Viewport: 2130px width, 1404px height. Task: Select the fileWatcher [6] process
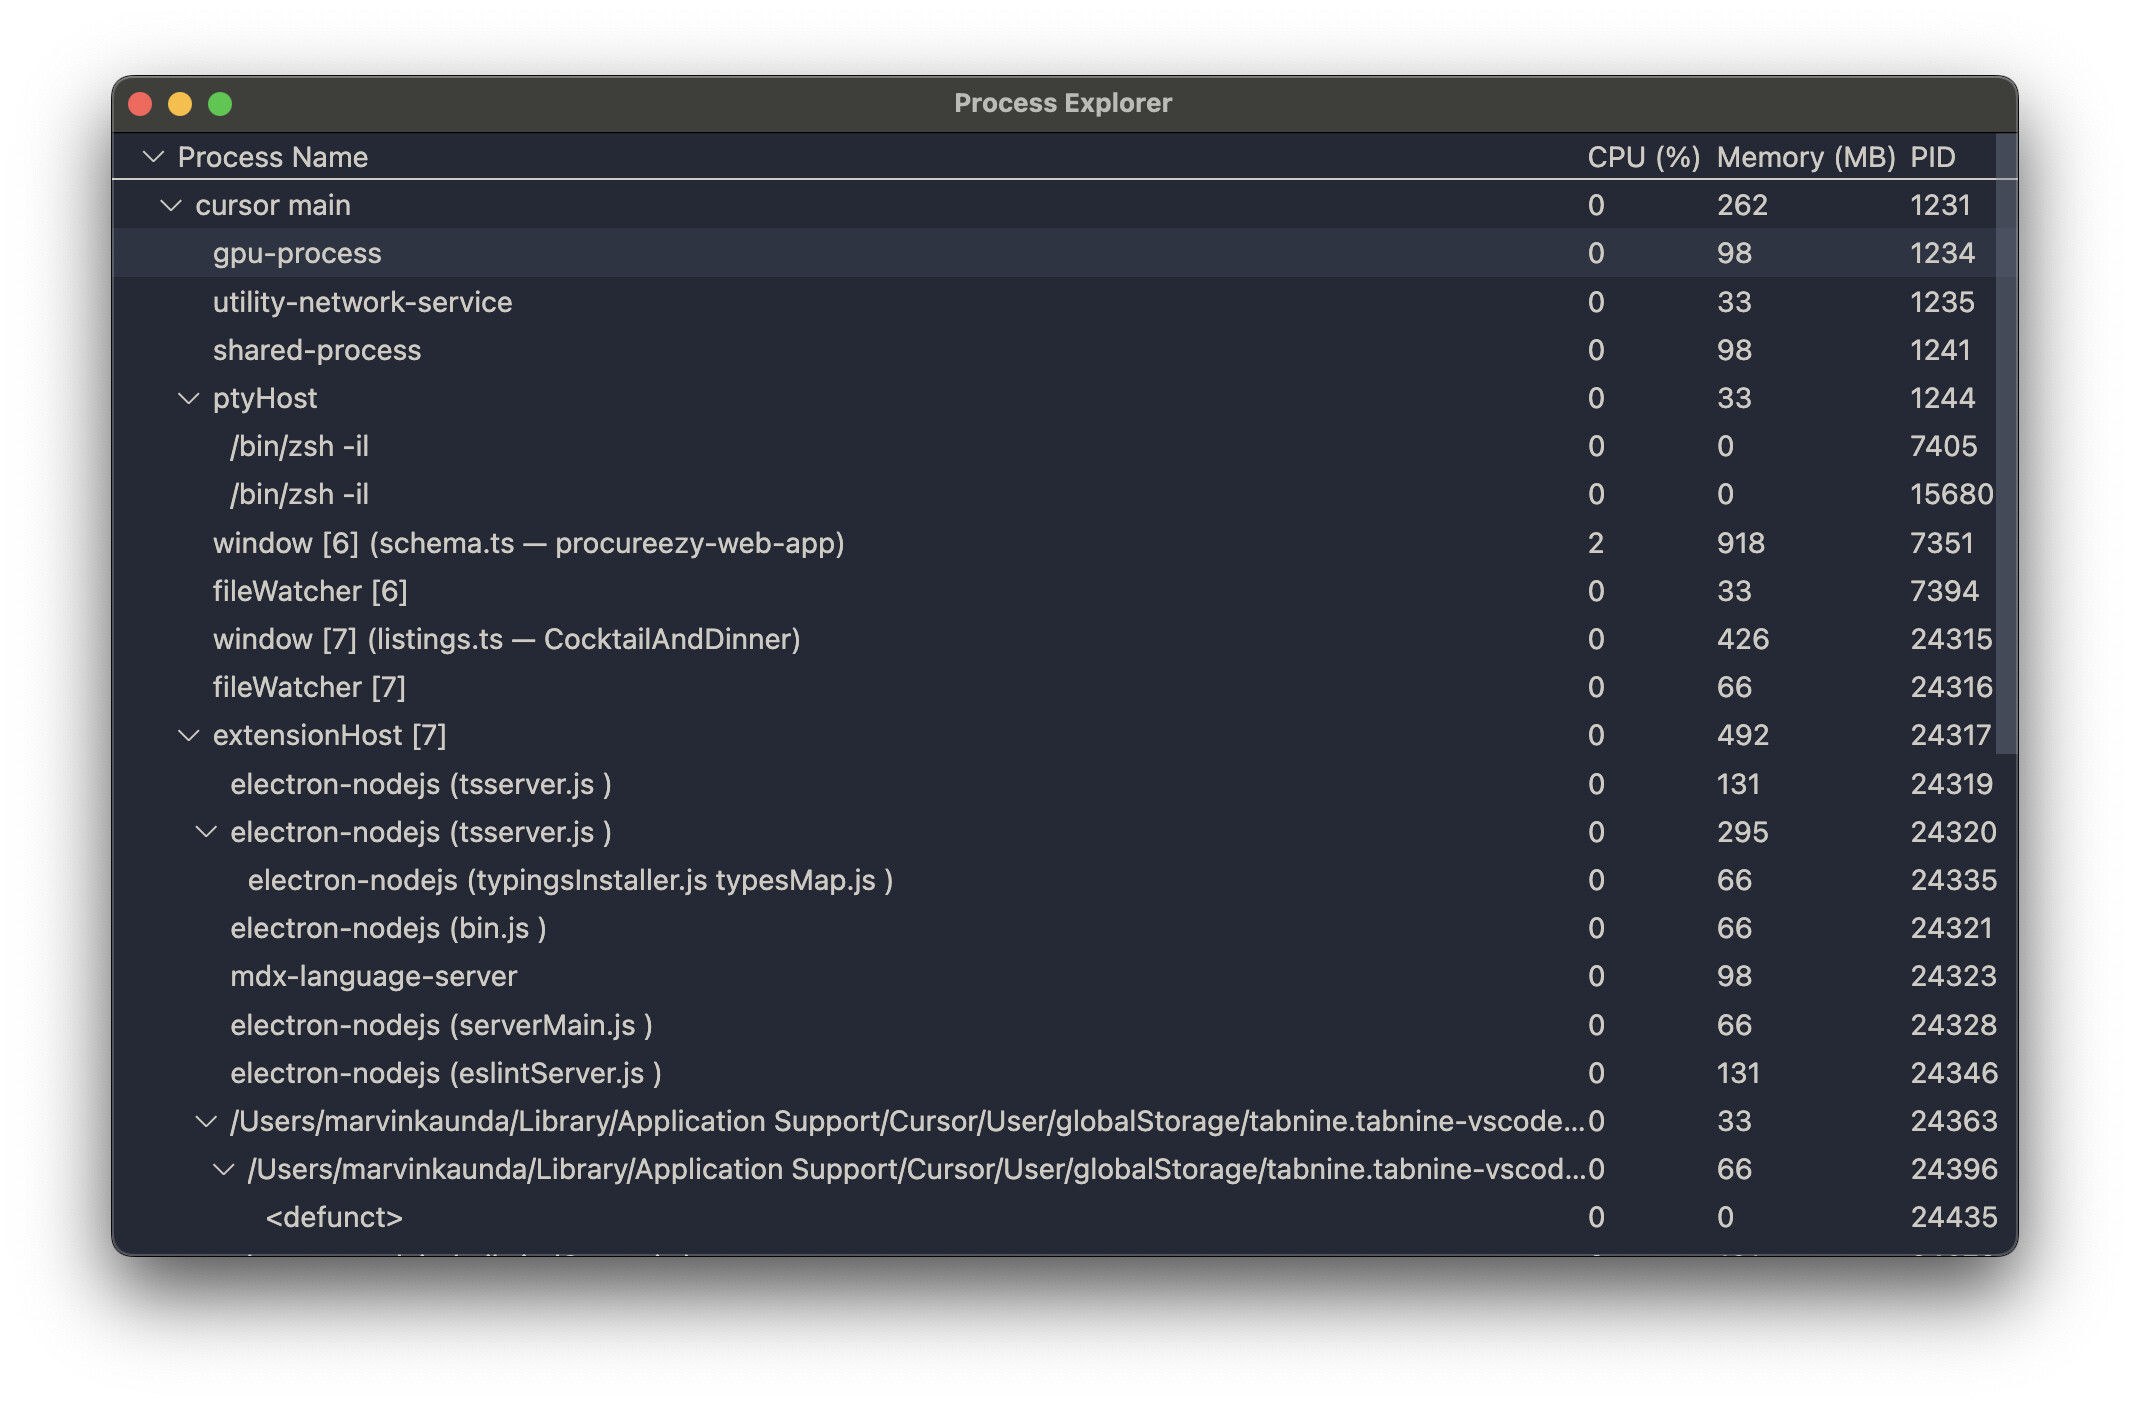310,592
